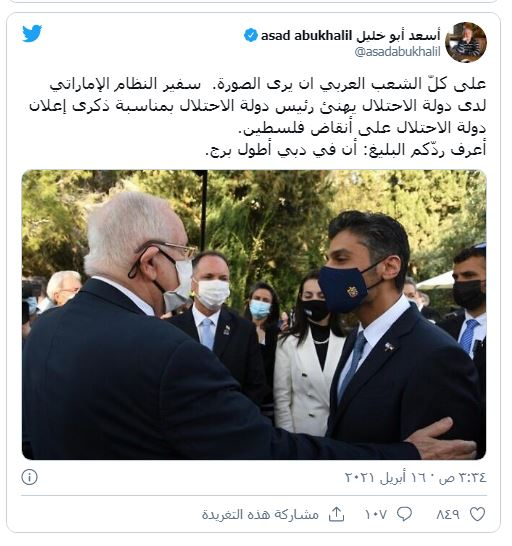
Task: Click the display name asad abukhalil
Action: pyautogui.click(x=306, y=36)
